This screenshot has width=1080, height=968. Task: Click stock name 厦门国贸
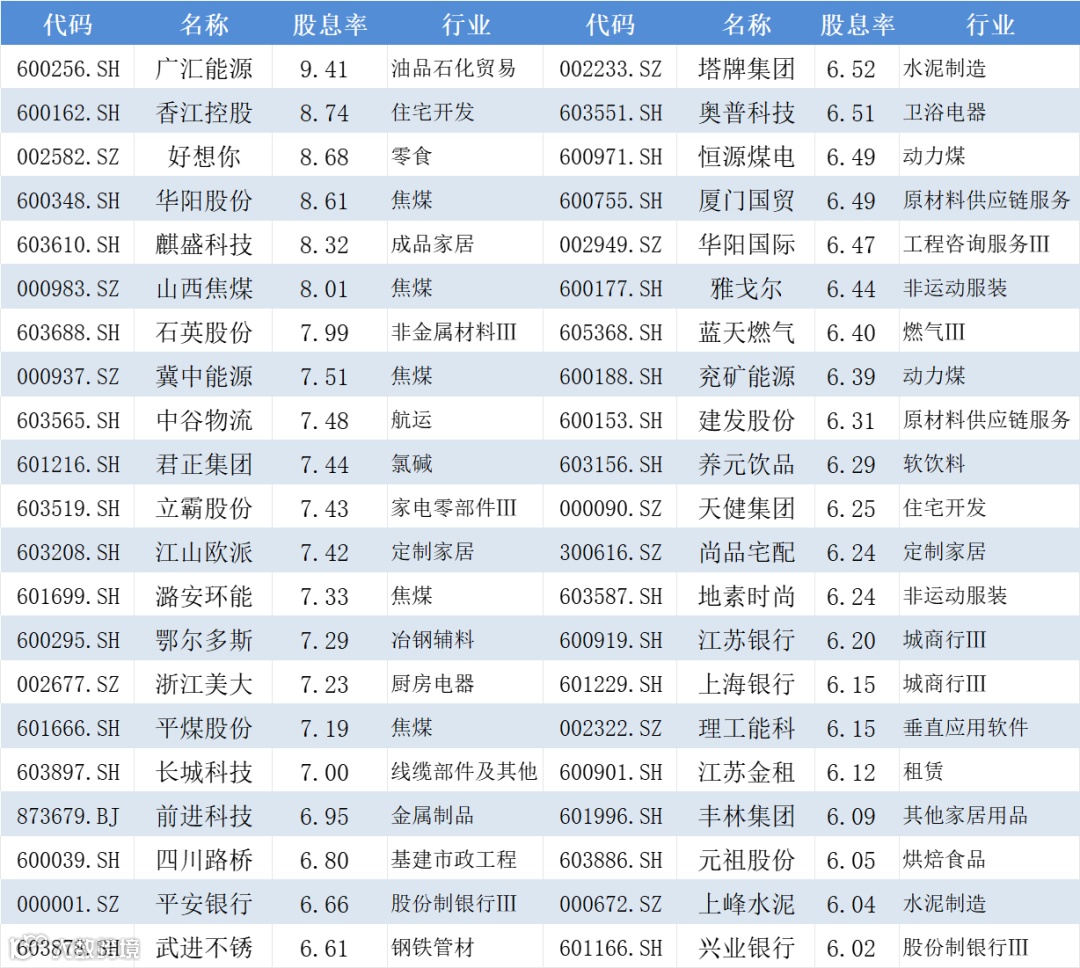tap(747, 201)
